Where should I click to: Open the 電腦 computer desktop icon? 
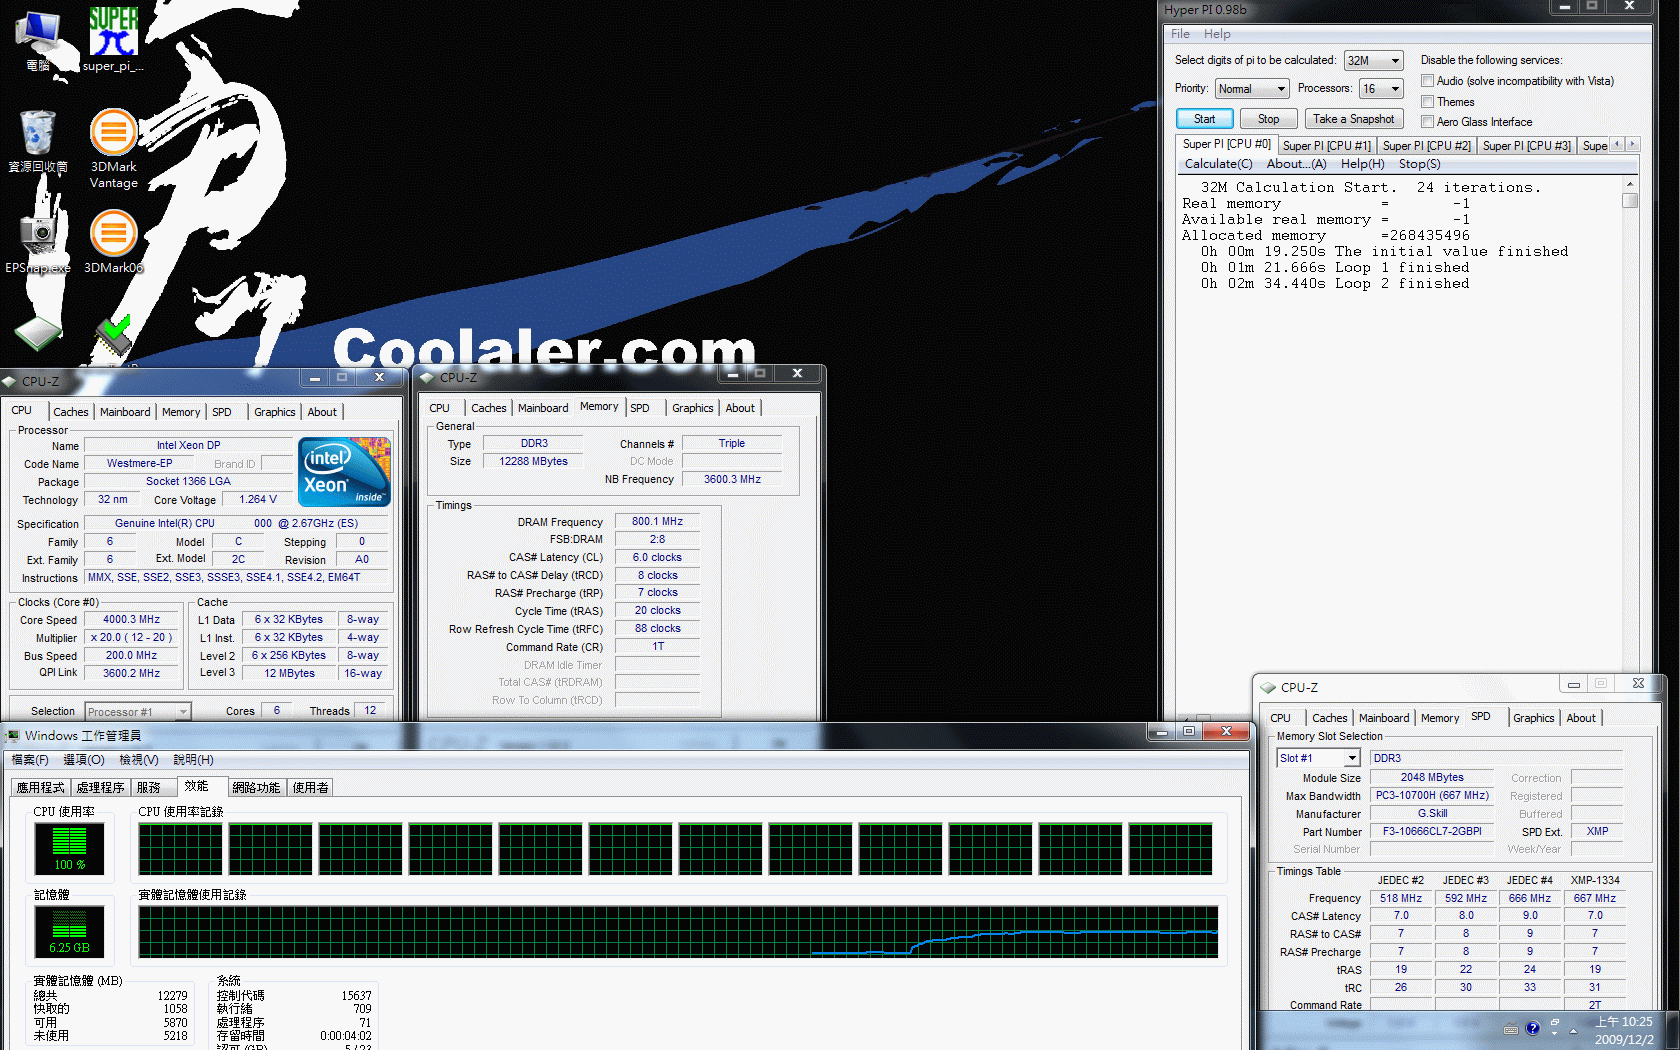tap(38, 40)
